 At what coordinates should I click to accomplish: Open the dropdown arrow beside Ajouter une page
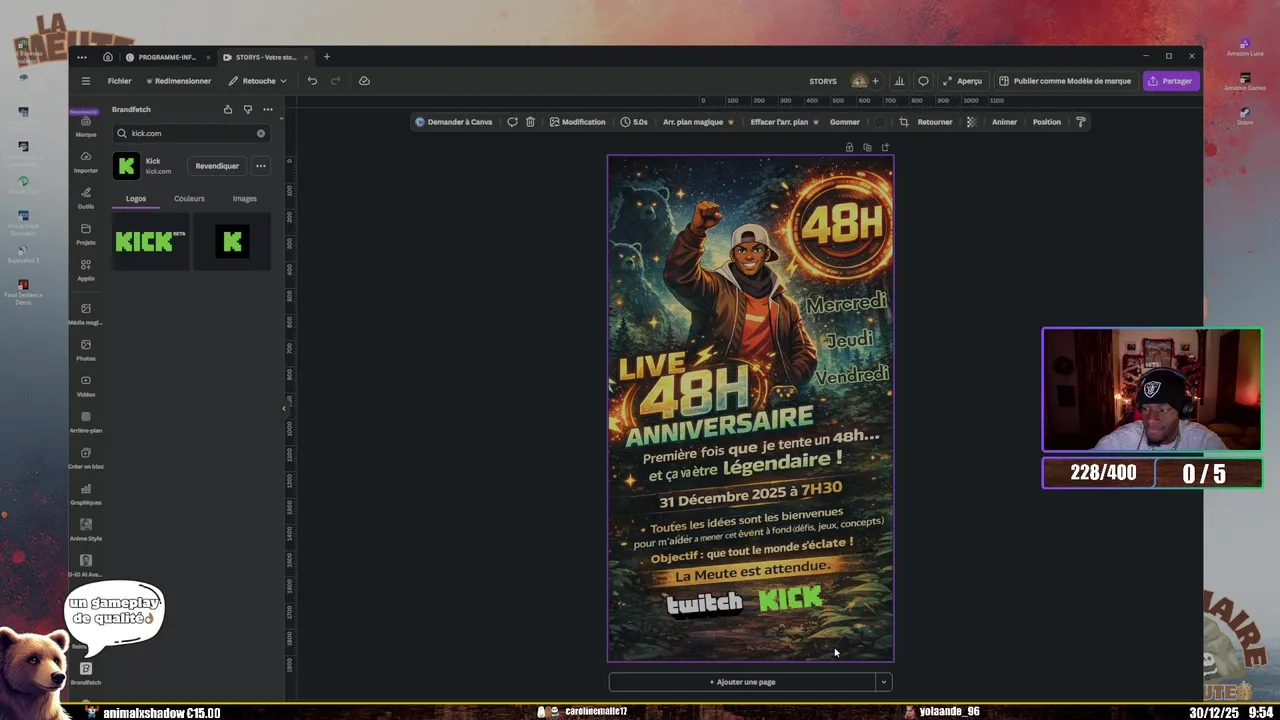coord(883,682)
